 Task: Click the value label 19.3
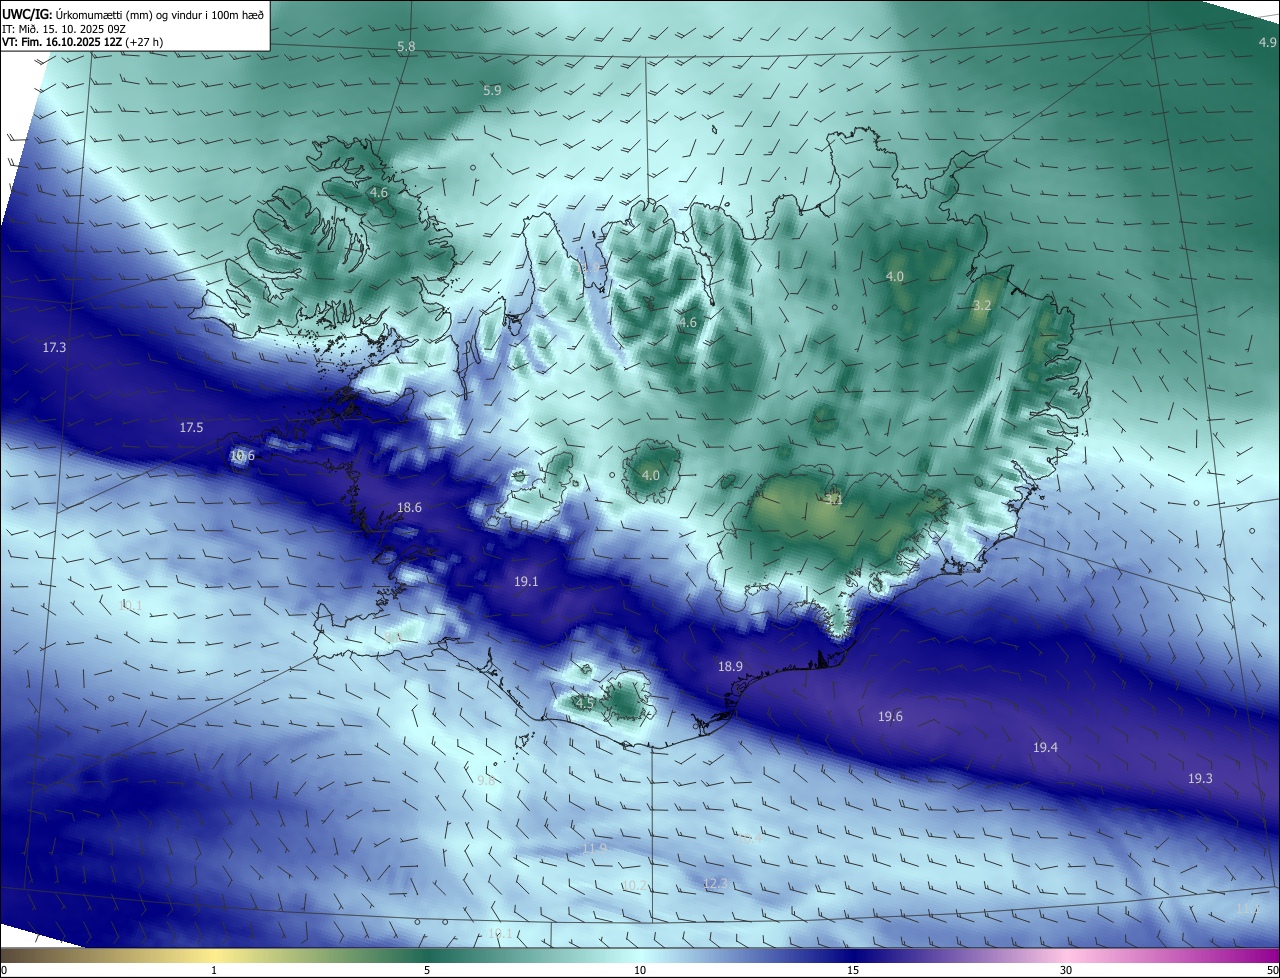click(x=1200, y=778)
